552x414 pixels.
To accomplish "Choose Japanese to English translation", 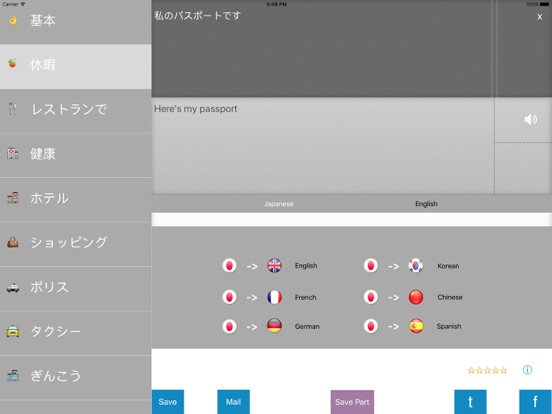I will pyautogui.click(x=270, y=266).
